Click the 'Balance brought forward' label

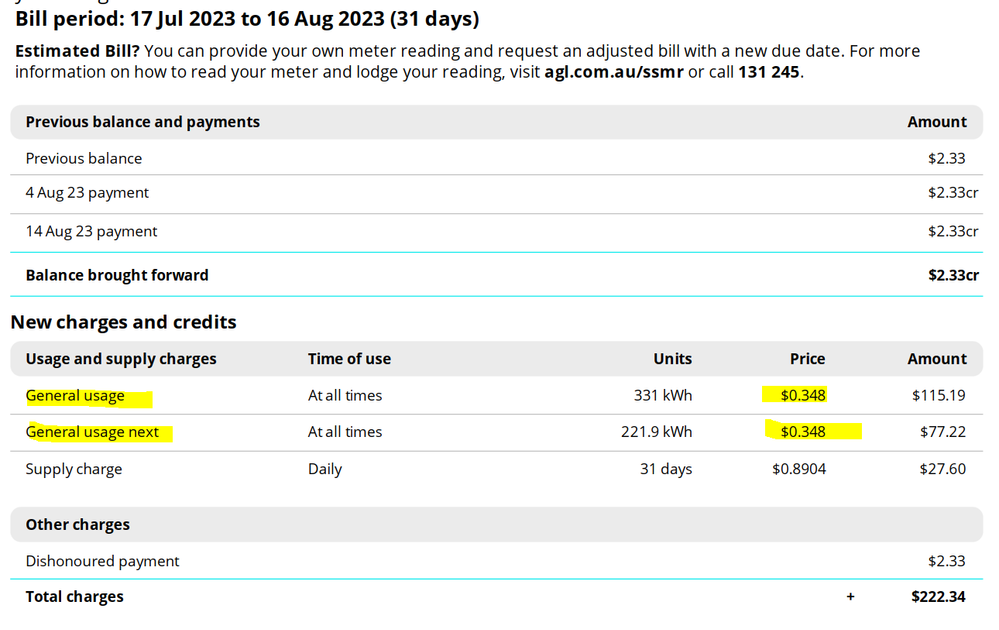(x=117, y=275)
